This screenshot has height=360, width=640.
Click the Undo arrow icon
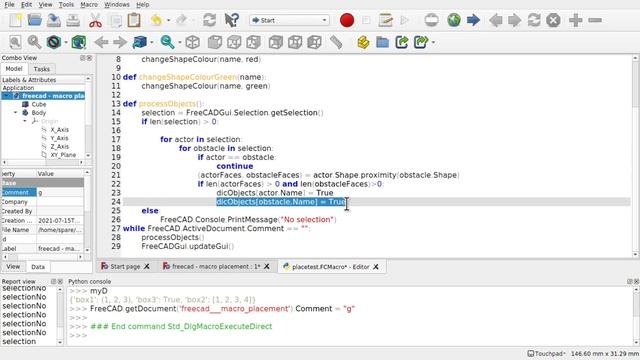[156, 20]
